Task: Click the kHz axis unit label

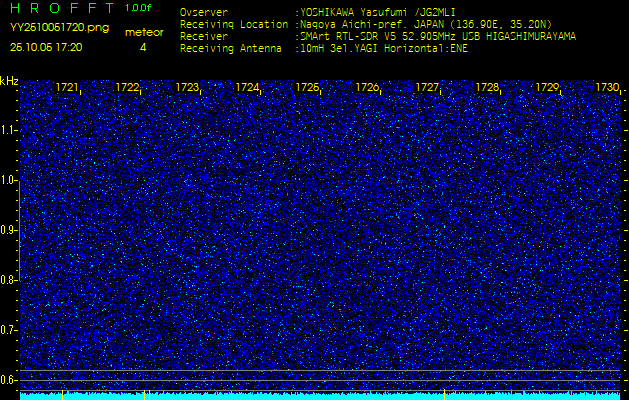Action: click(x=9, y=81)
